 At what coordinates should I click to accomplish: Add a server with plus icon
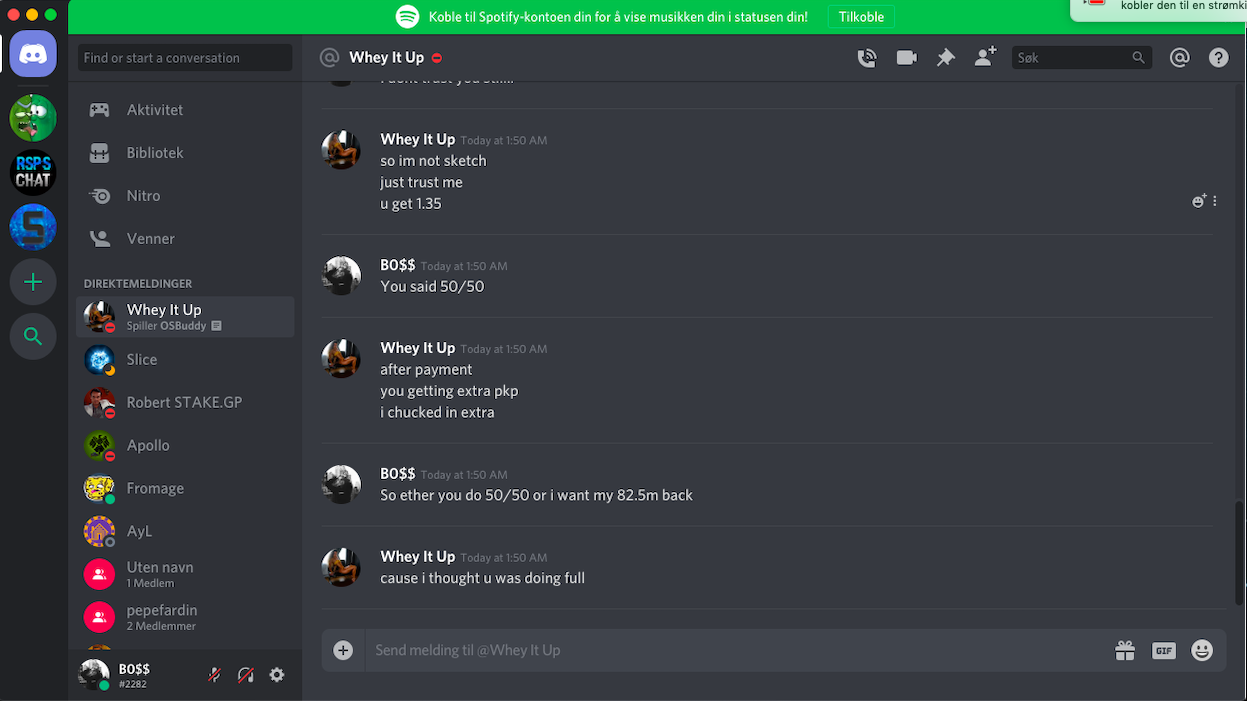[x=33, y=282]
